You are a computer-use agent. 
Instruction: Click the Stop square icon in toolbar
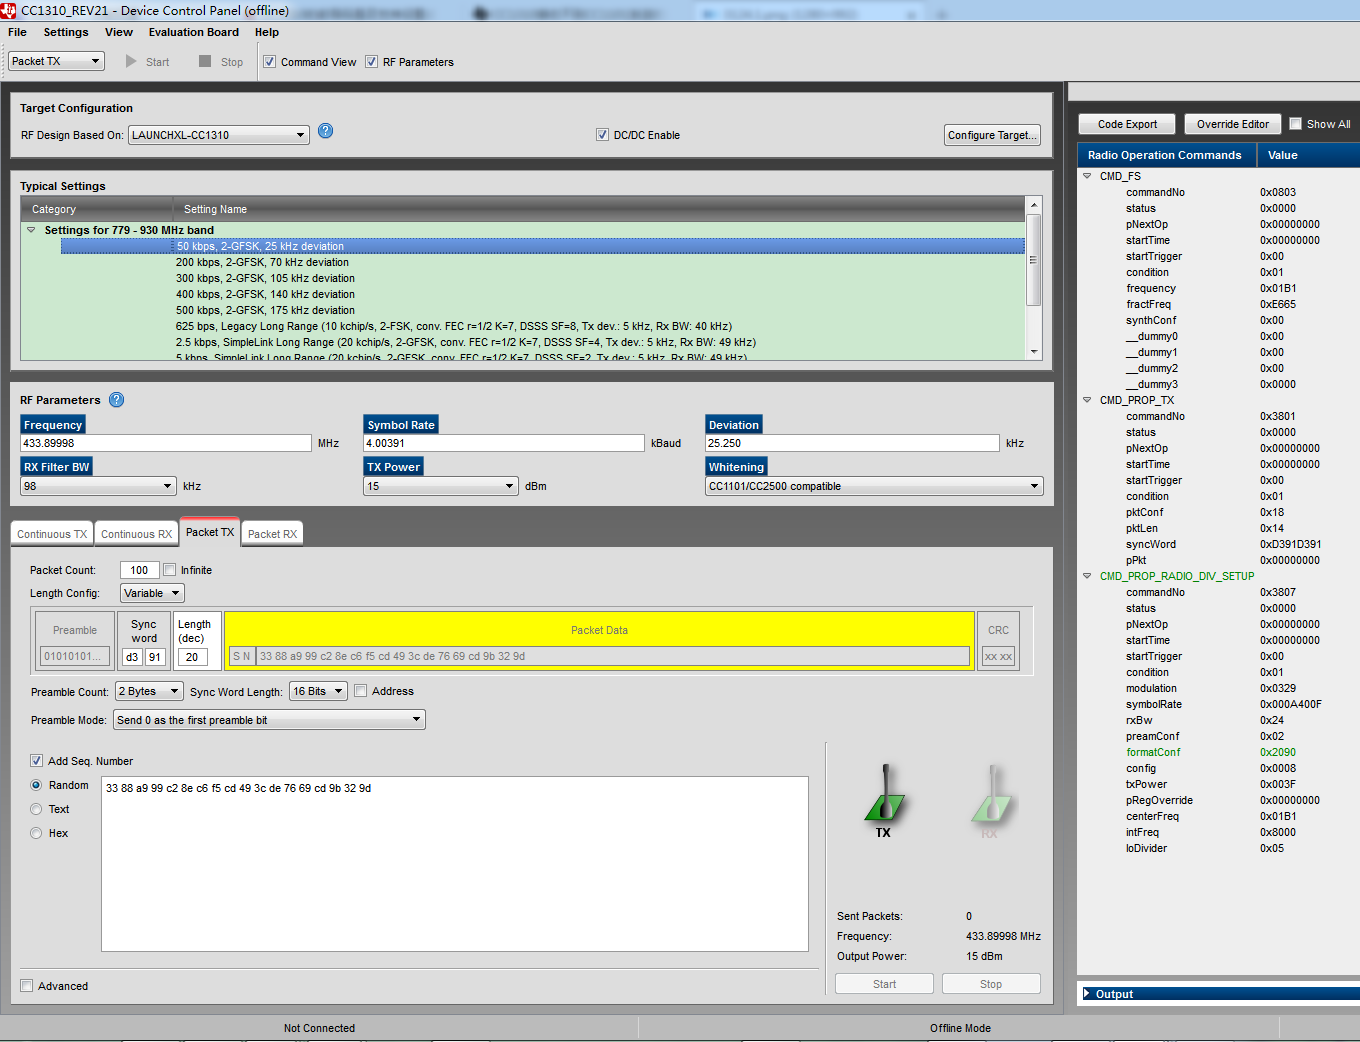click(x=205, y=61)
